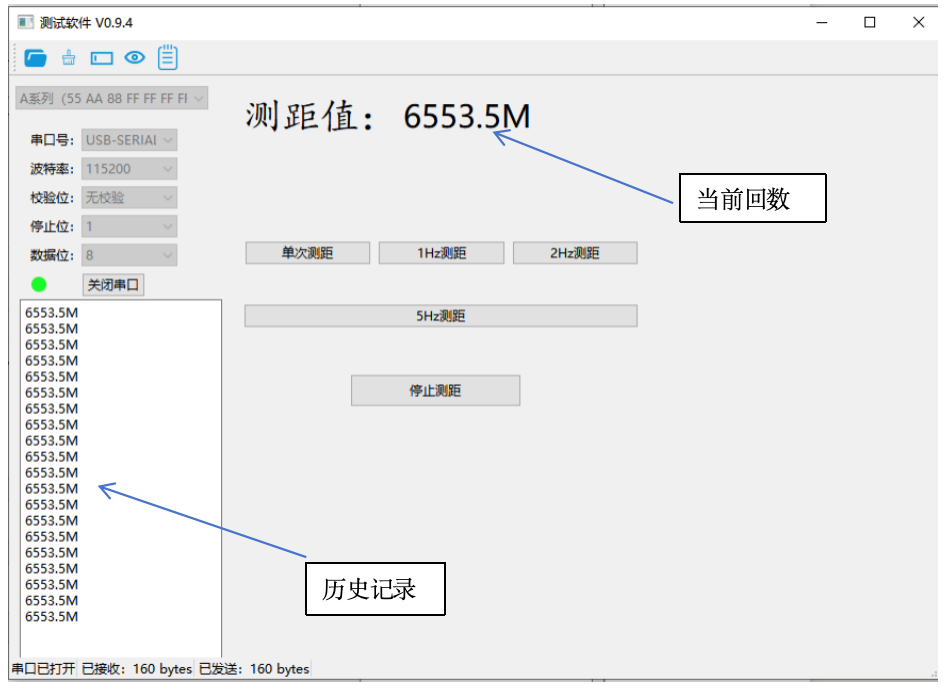Start 2Hz测距 continuous measurement

pos(575,253)
